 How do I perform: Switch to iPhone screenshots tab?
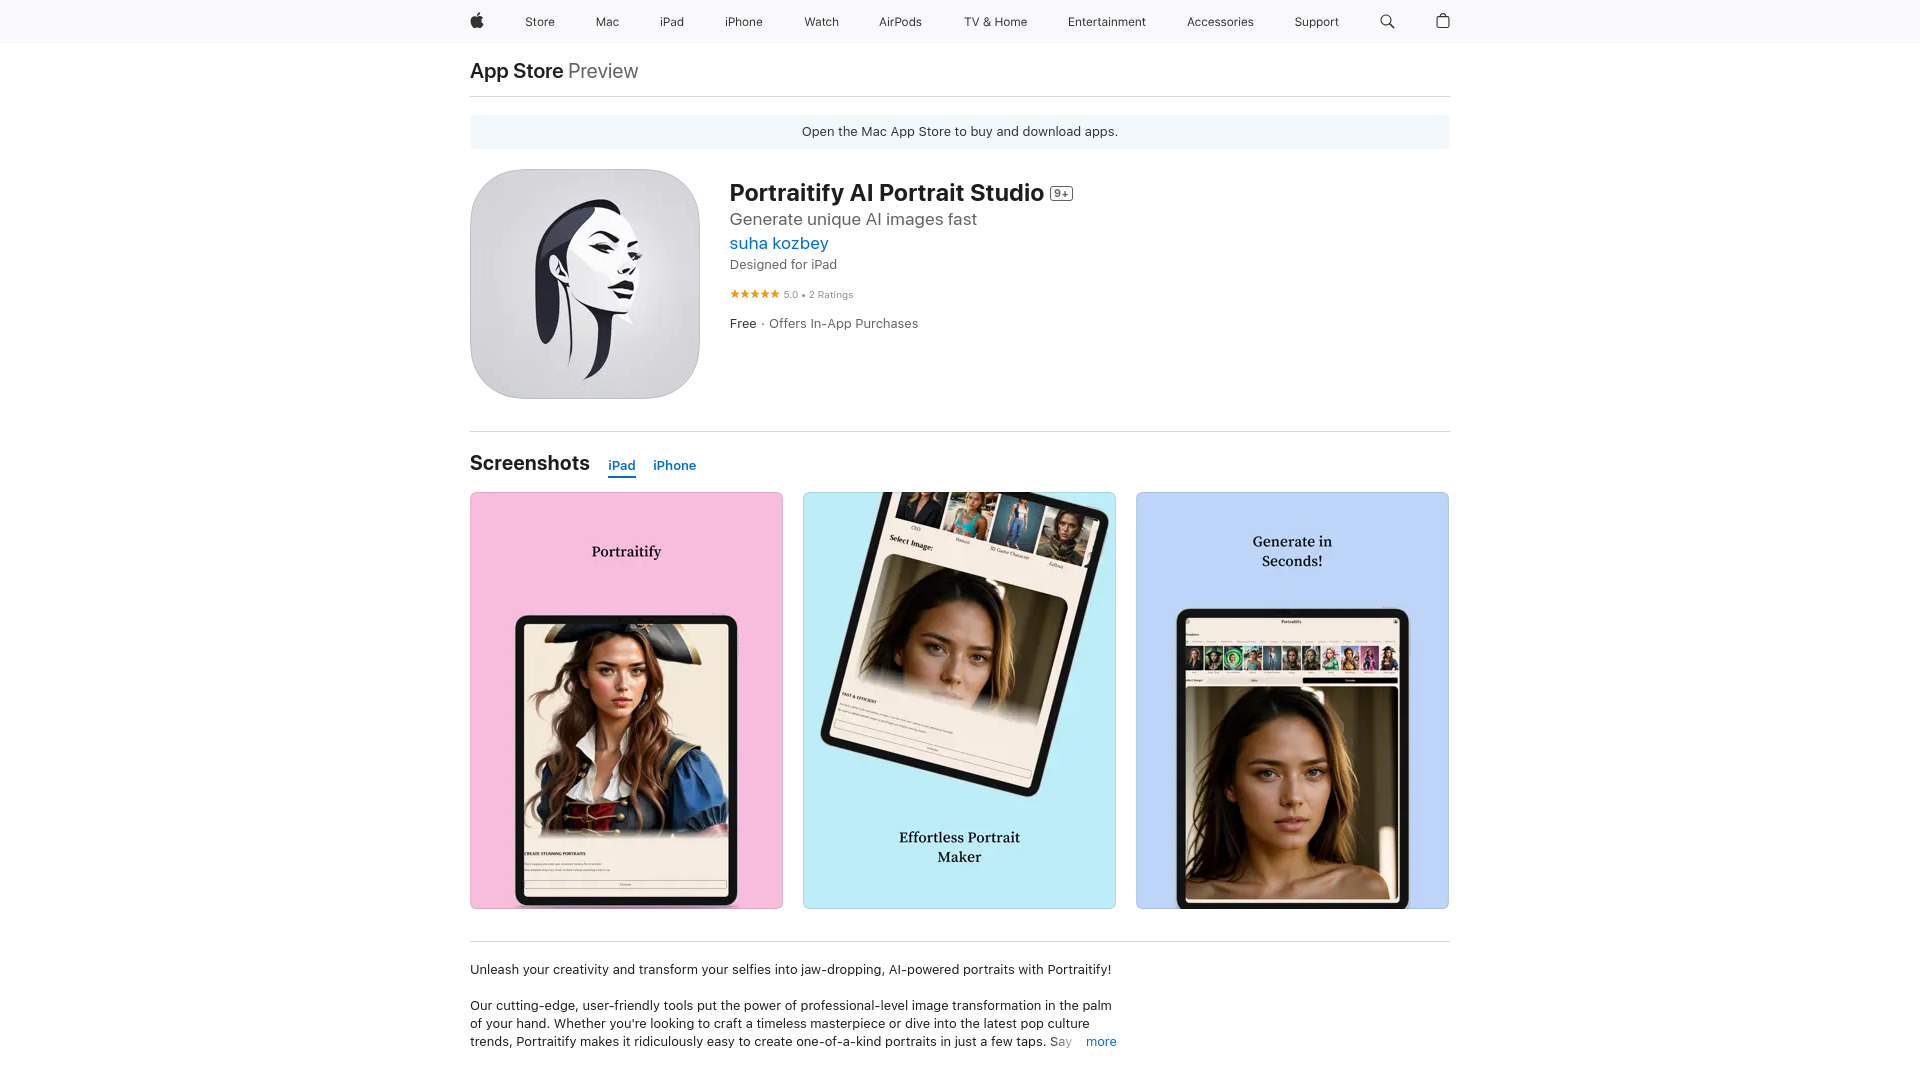click(675, 465)
